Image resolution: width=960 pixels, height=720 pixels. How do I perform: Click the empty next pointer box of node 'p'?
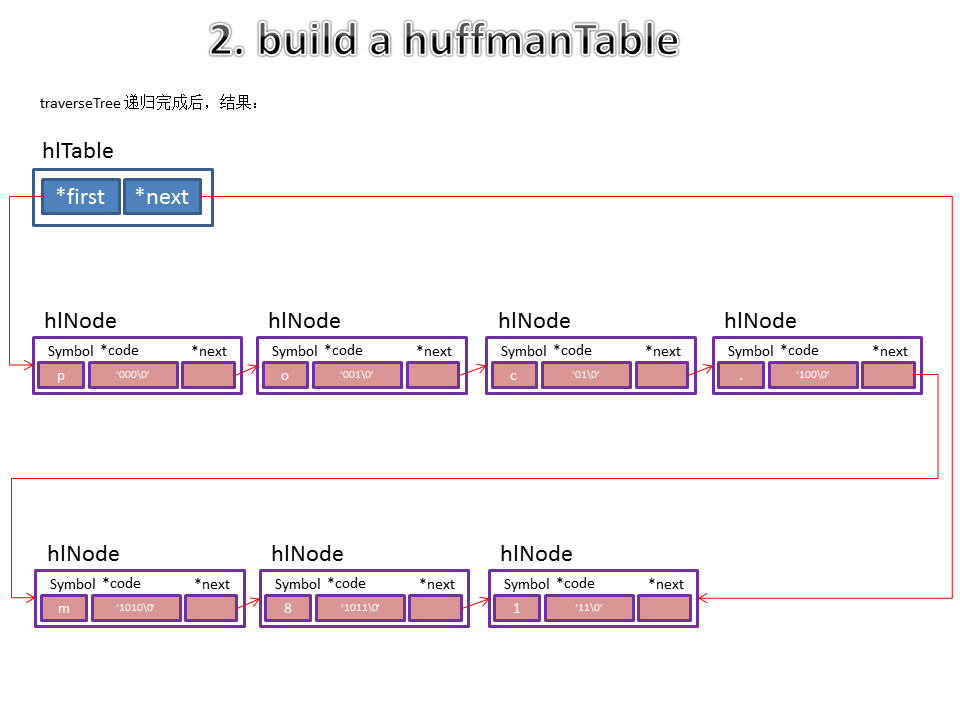[x=207, y=375]
